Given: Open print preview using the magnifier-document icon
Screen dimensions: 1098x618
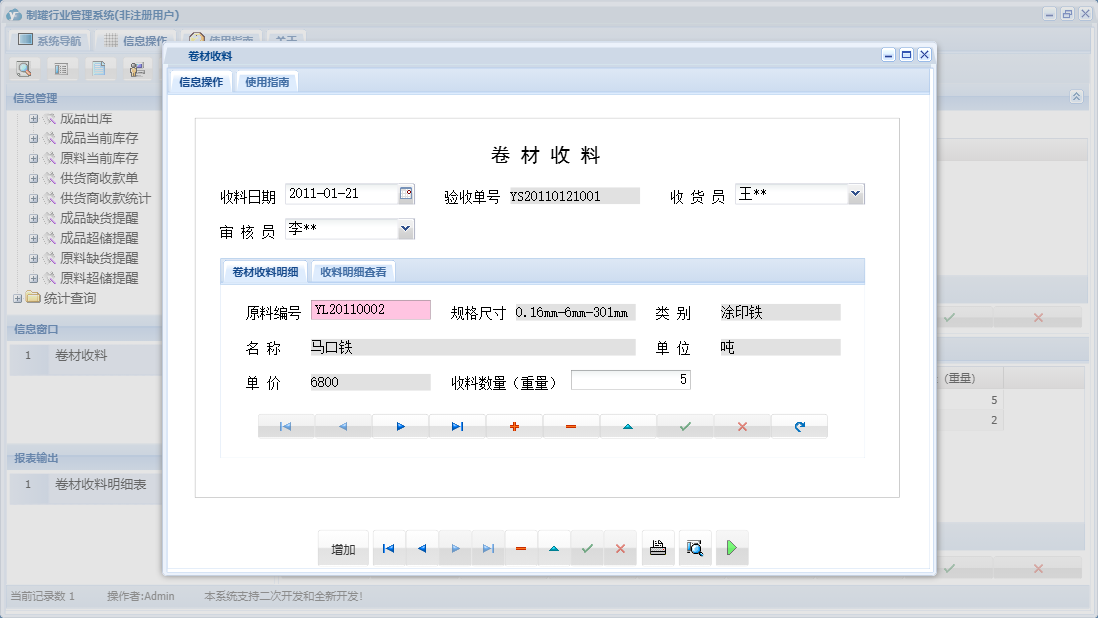Looking at the screenshot, I should click(x=694, y=547).
